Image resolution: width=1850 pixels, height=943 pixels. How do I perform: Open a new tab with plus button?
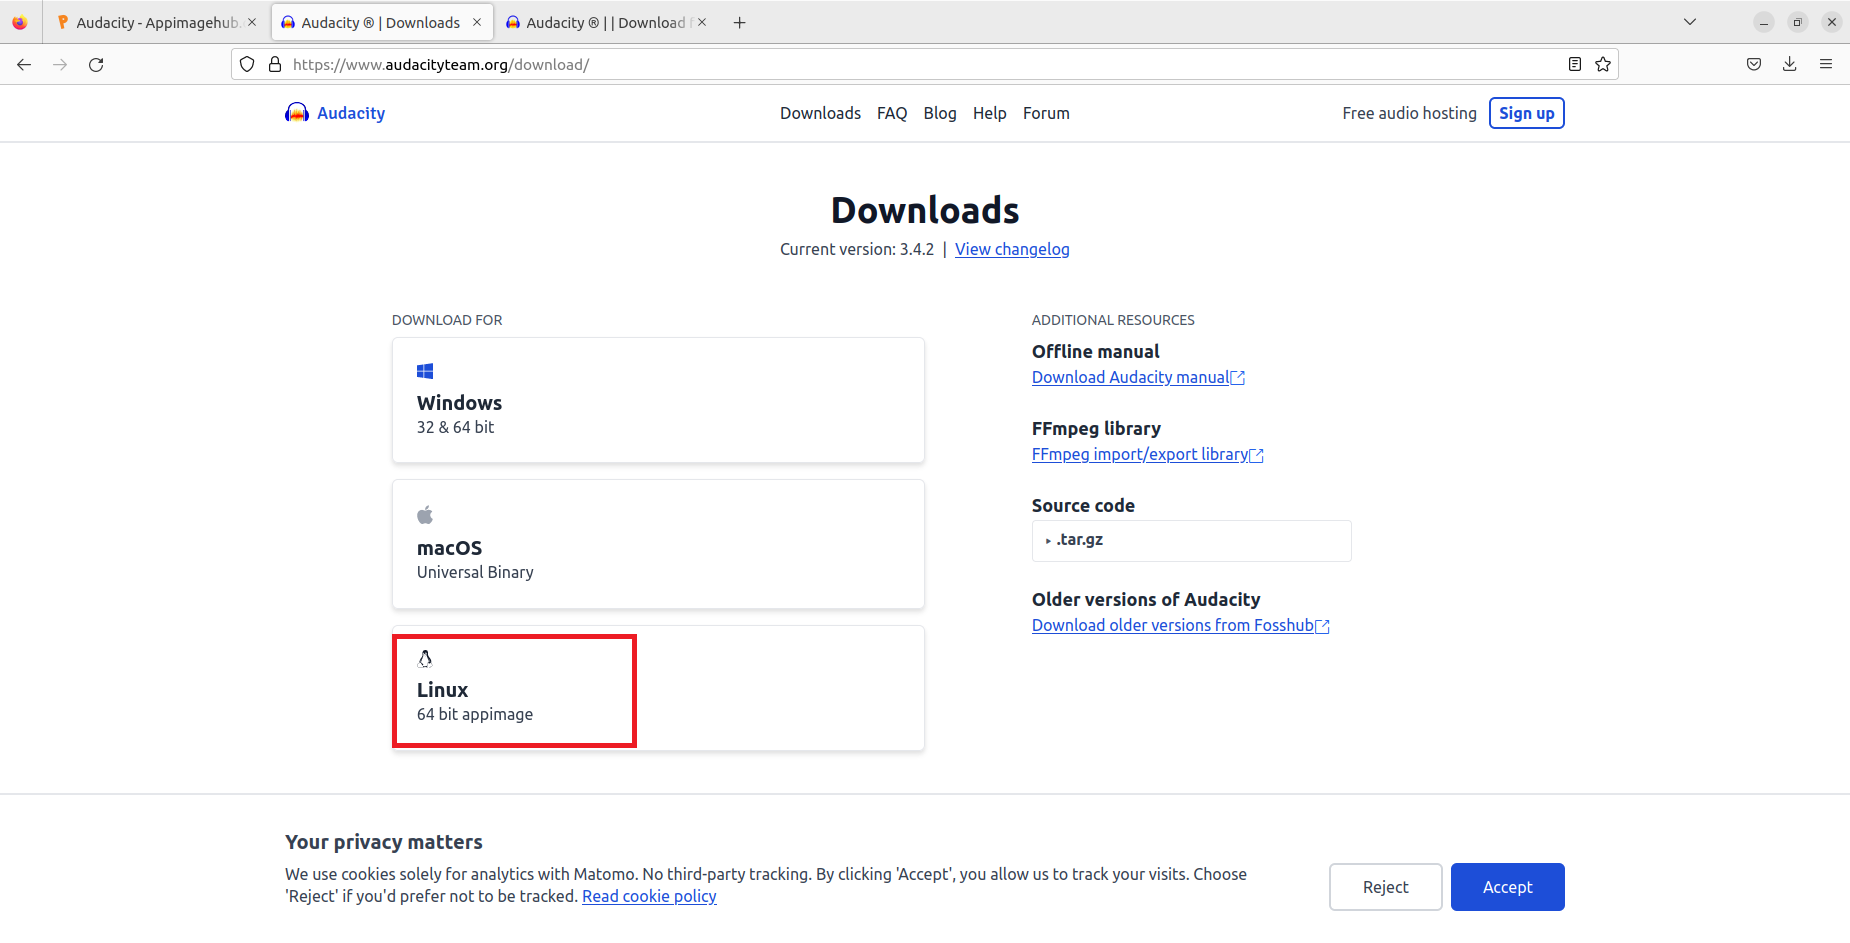739,23
